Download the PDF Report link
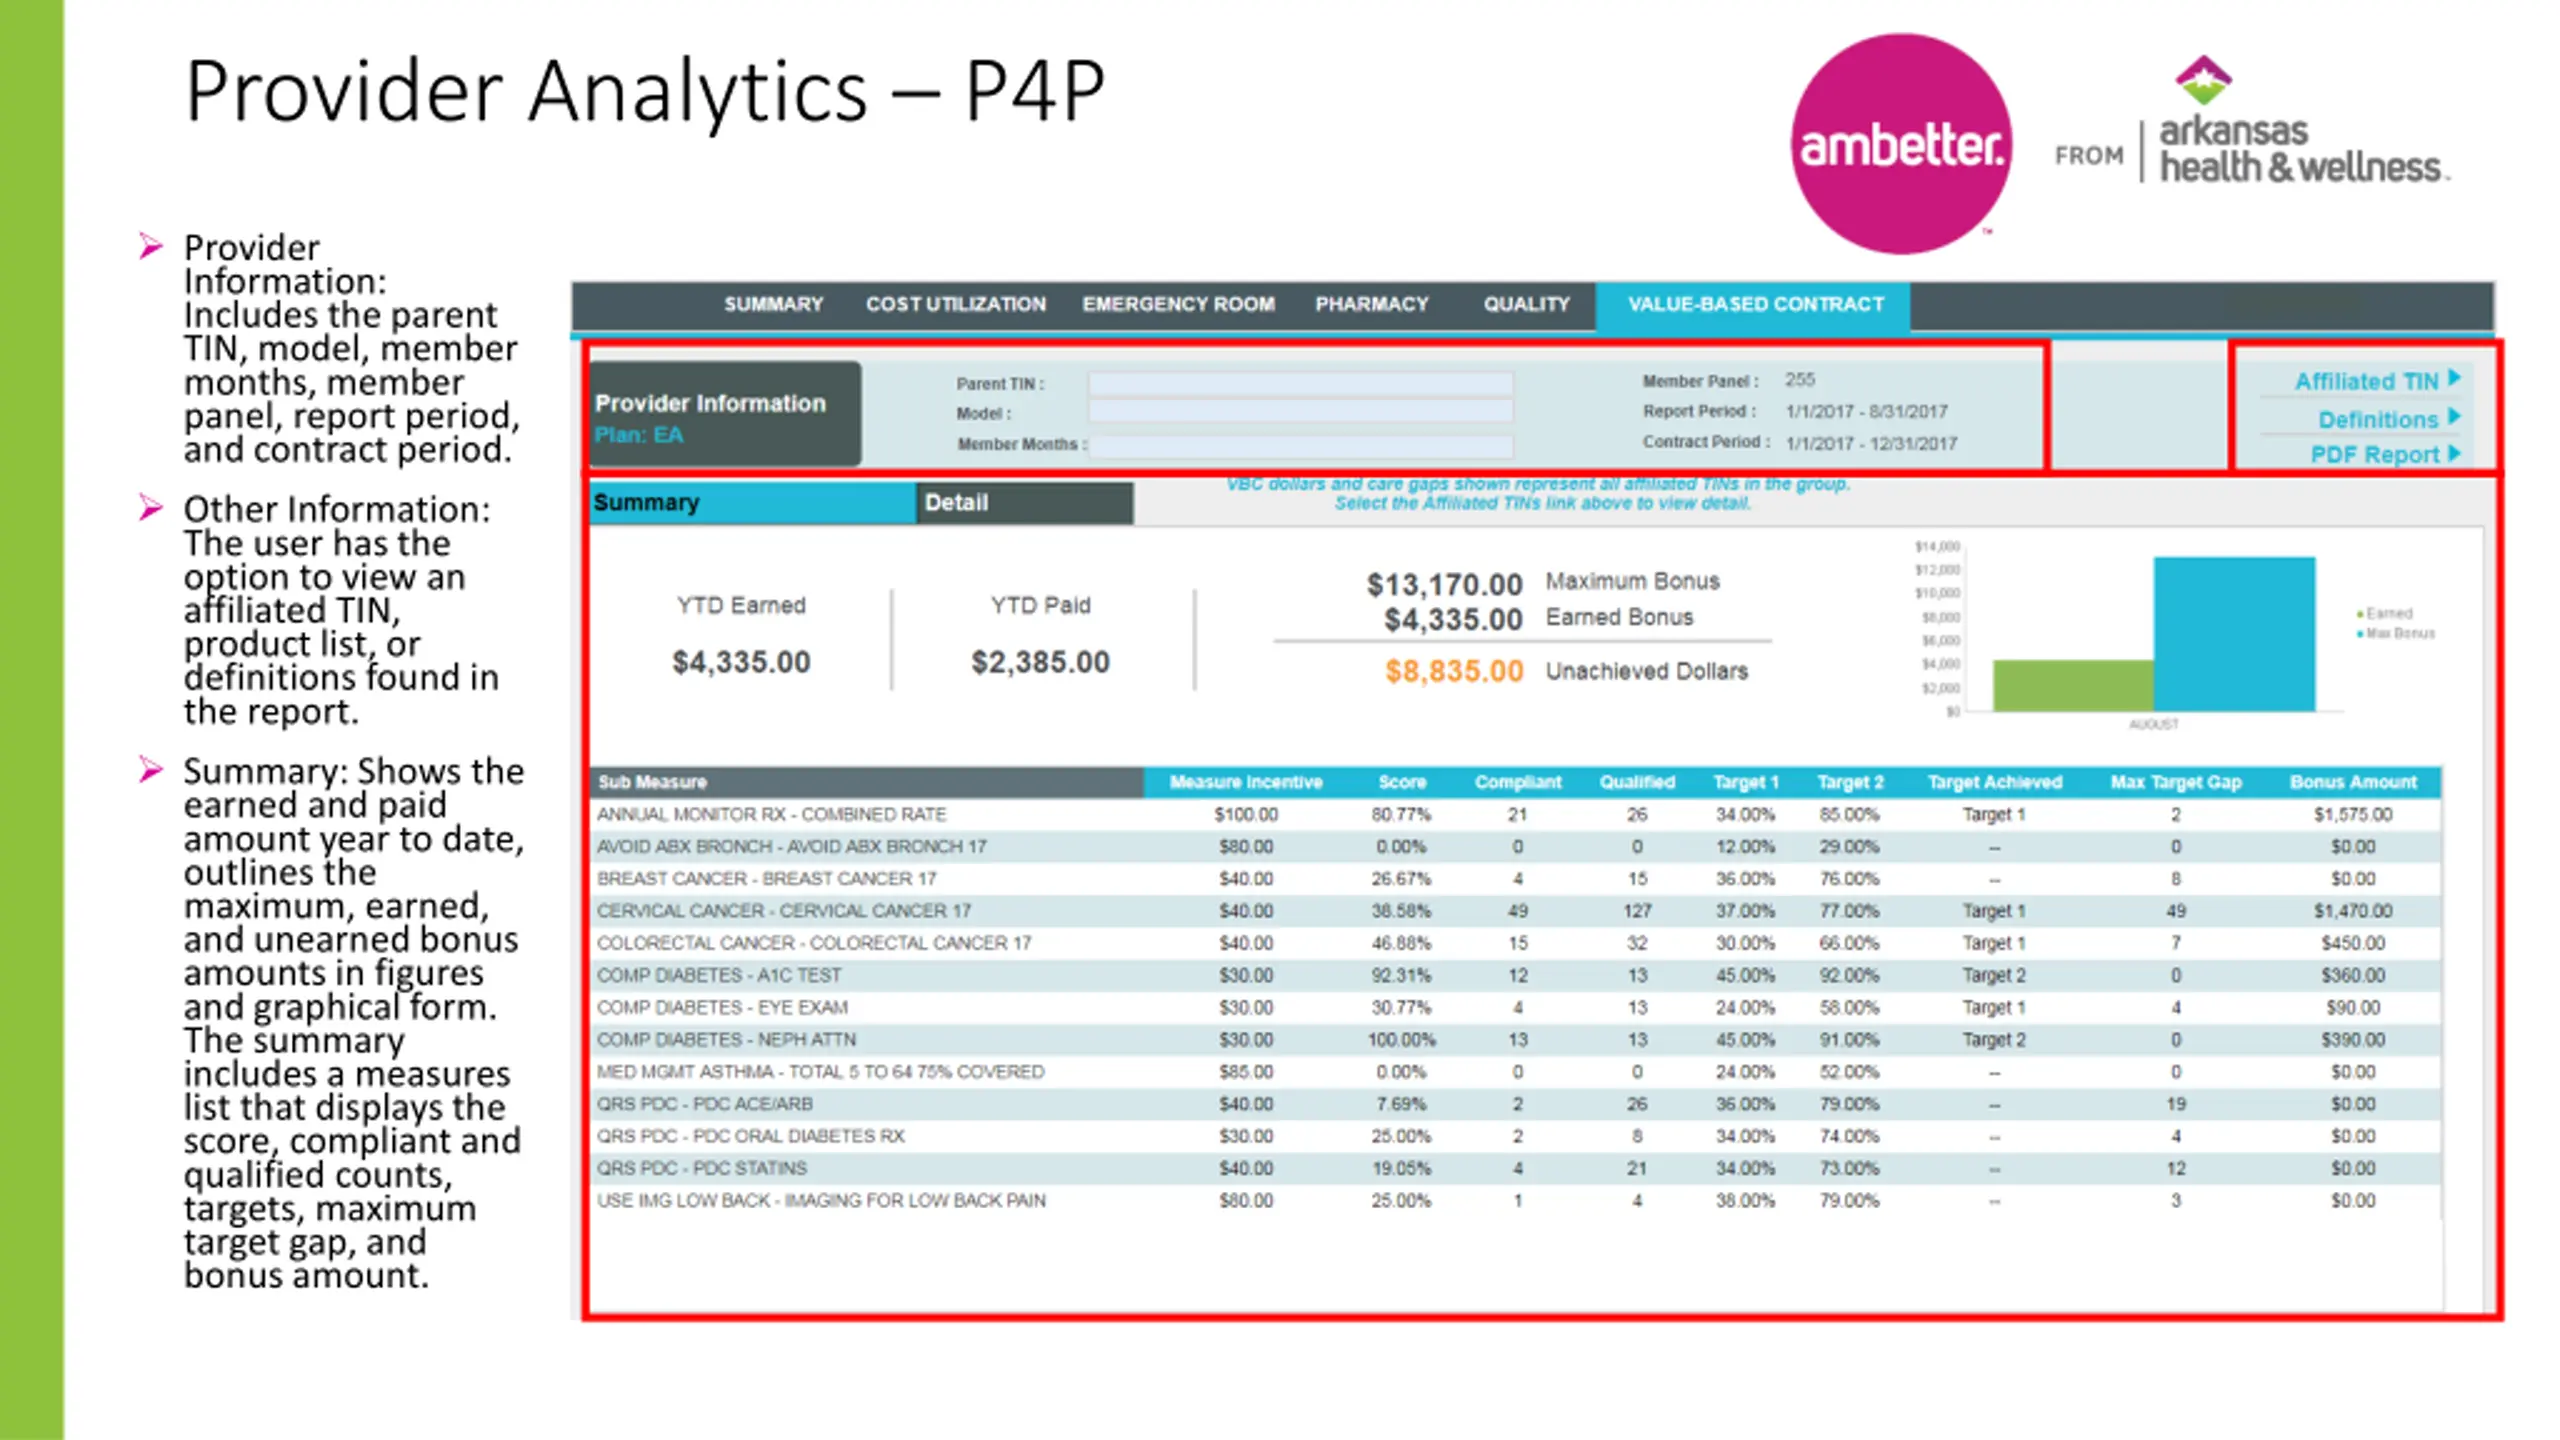Image resolution: width=2560 pixels, height=1440 pixels. [2374, 454]
